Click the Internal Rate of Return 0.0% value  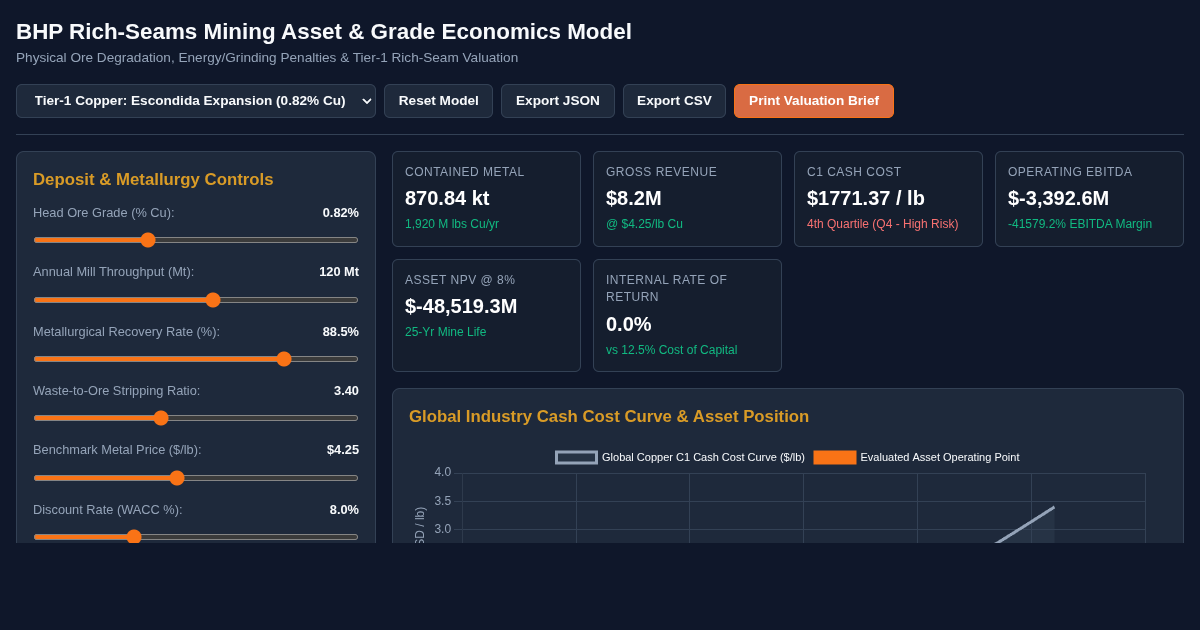pos(629,324)
